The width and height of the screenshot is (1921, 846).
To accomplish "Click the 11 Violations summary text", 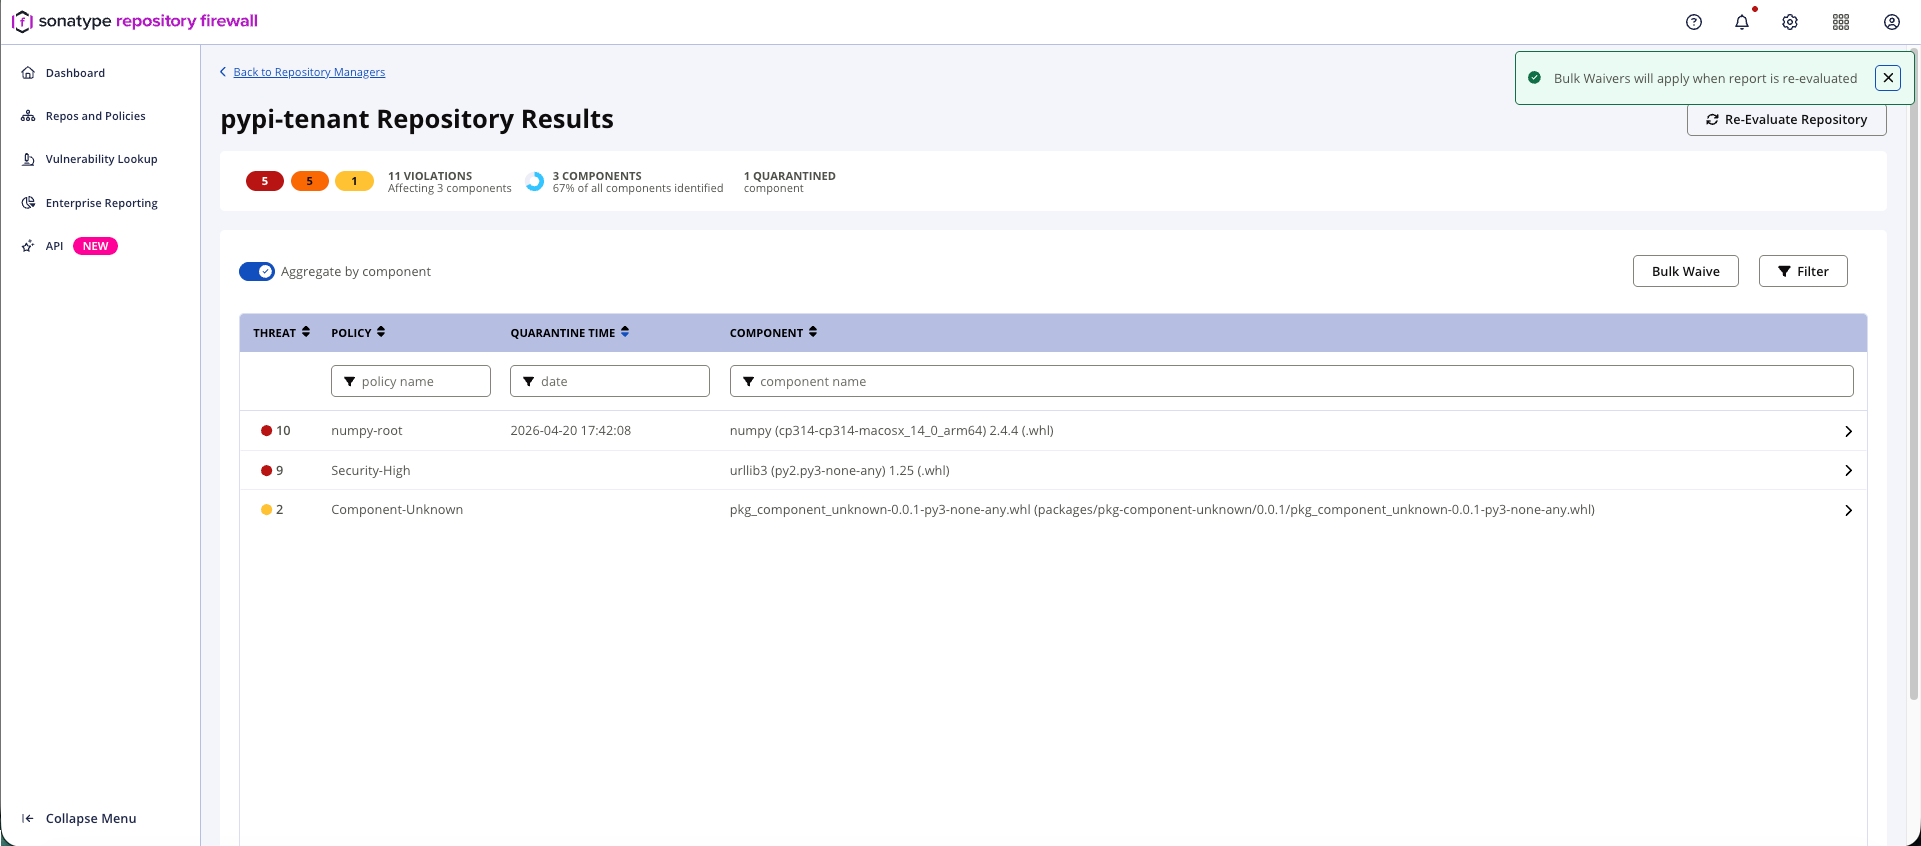I will pos(430,176).
